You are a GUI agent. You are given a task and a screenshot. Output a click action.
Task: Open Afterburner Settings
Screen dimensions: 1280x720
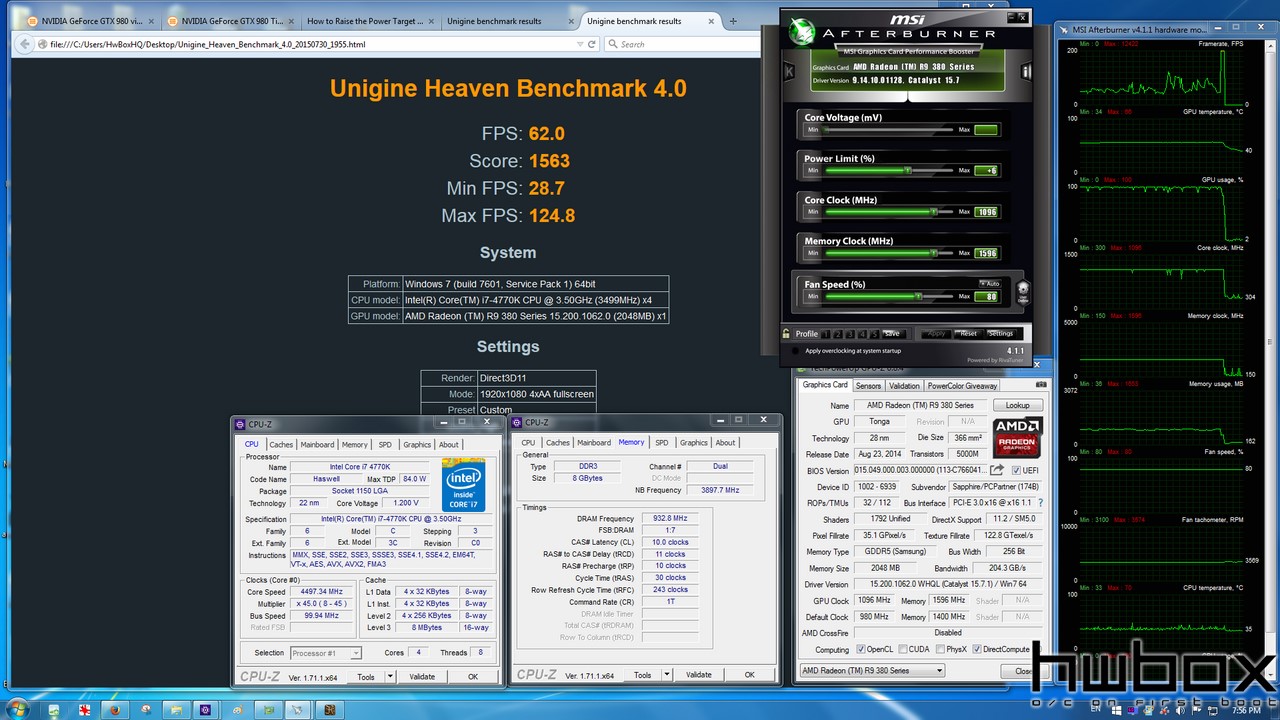[1000, 333]
